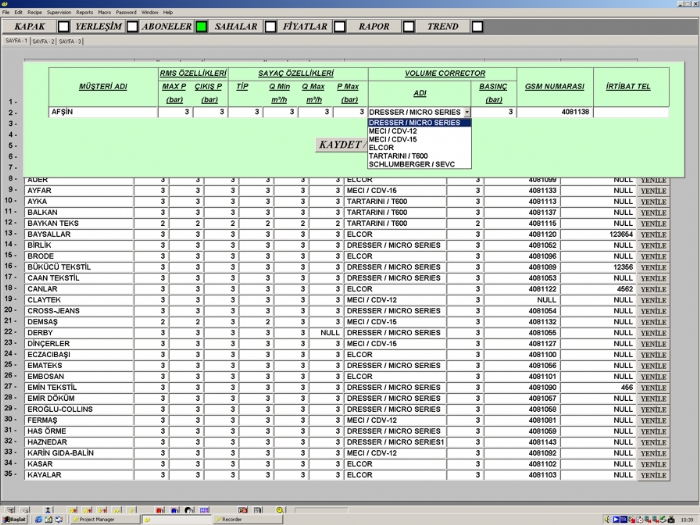Click YENİLE button in KAYALAR row
This screenshot has width=700, height=525.
[654, 475]
